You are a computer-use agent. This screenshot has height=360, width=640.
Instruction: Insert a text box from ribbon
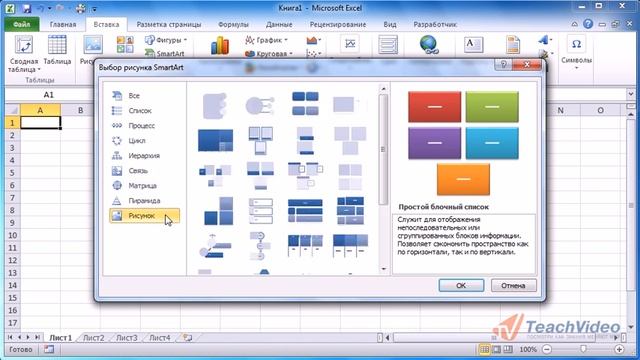click(473, 44)
